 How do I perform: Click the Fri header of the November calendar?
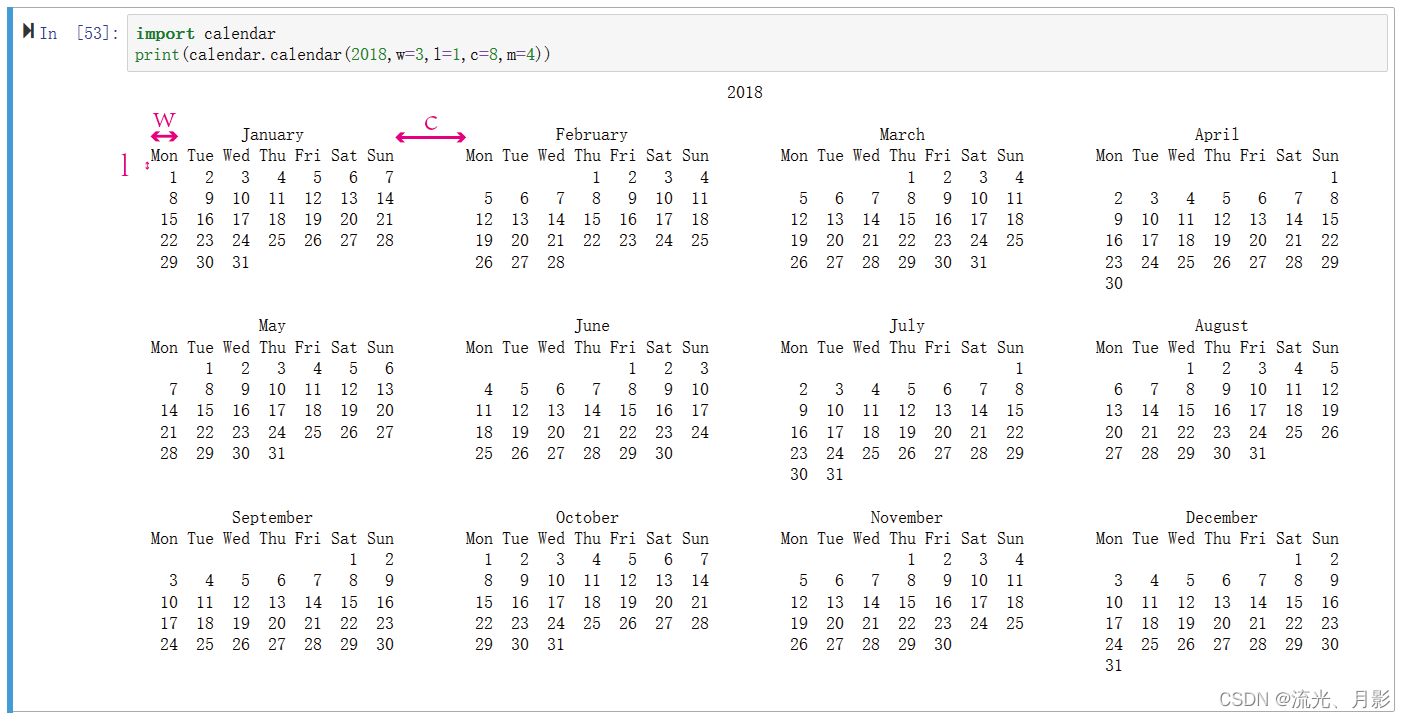938,538
